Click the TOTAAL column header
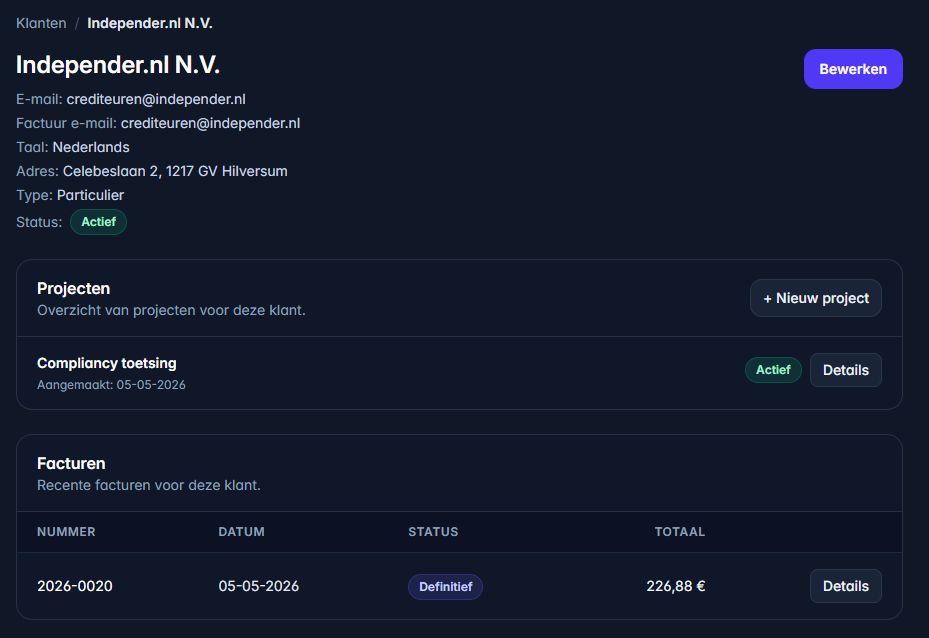Image resolution: width=929 pixels, height=638 pixels. point(680,532)
